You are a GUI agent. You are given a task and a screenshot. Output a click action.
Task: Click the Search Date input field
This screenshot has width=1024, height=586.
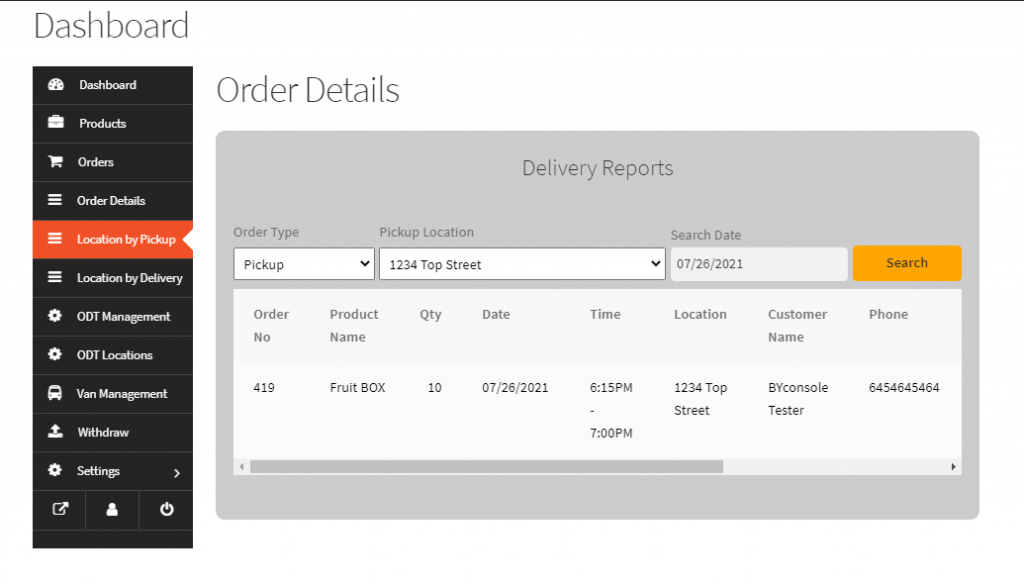758,263
